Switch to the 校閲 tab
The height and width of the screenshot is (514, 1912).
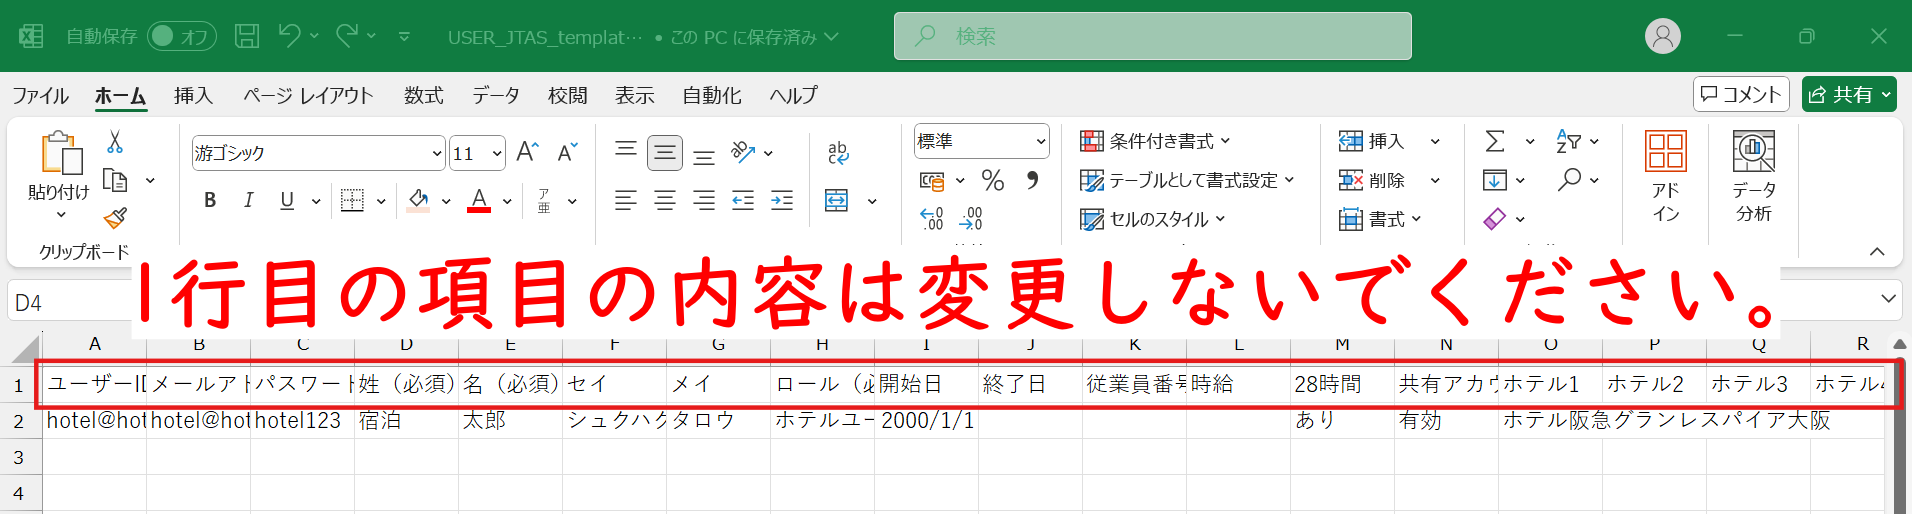[568, 95]
